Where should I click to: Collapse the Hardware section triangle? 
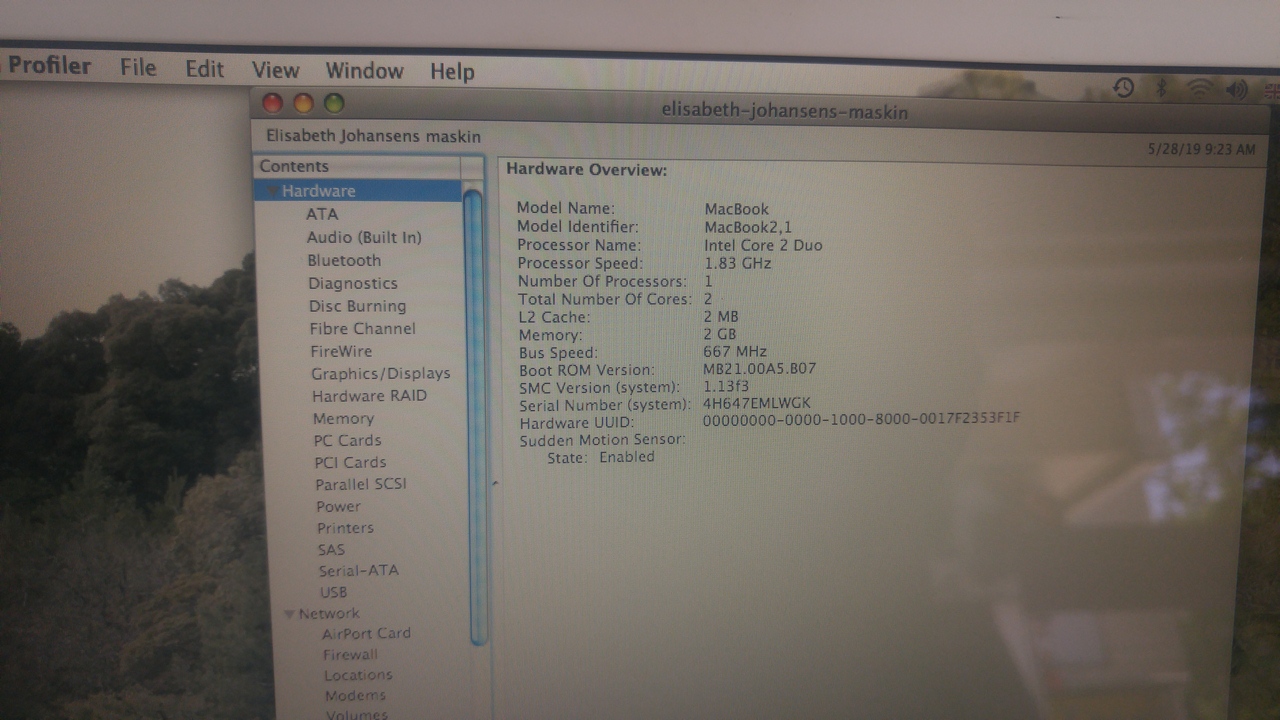pyautogui.click(x=271, y=190)
